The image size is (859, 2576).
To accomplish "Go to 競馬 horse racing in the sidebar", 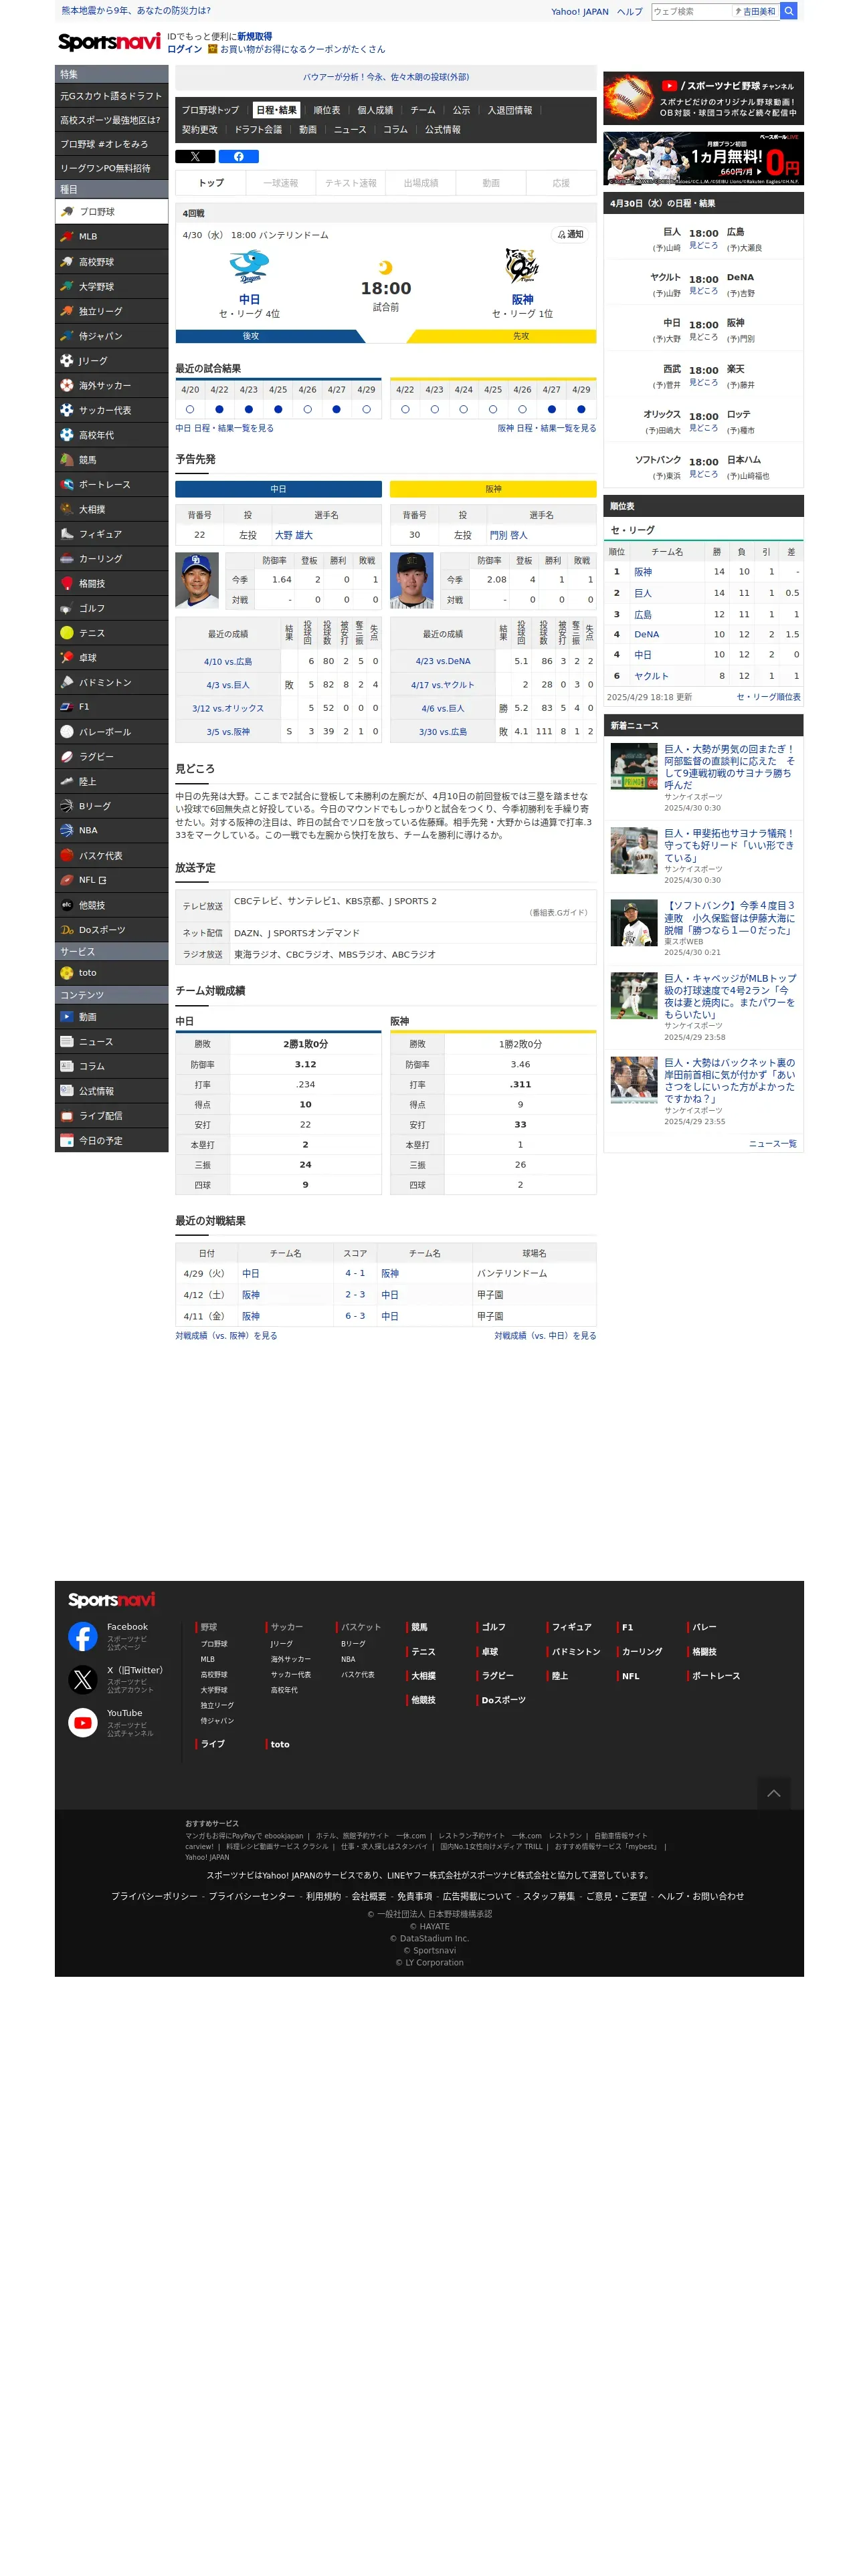I will pos(67,460).
